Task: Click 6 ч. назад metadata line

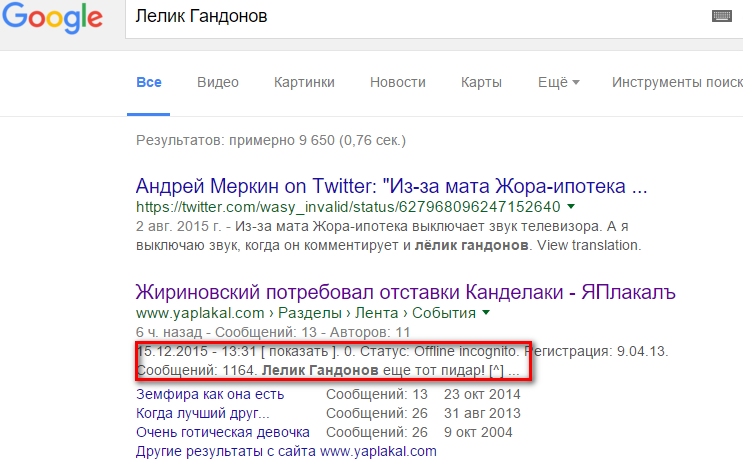Action: [x=273, y=332]
